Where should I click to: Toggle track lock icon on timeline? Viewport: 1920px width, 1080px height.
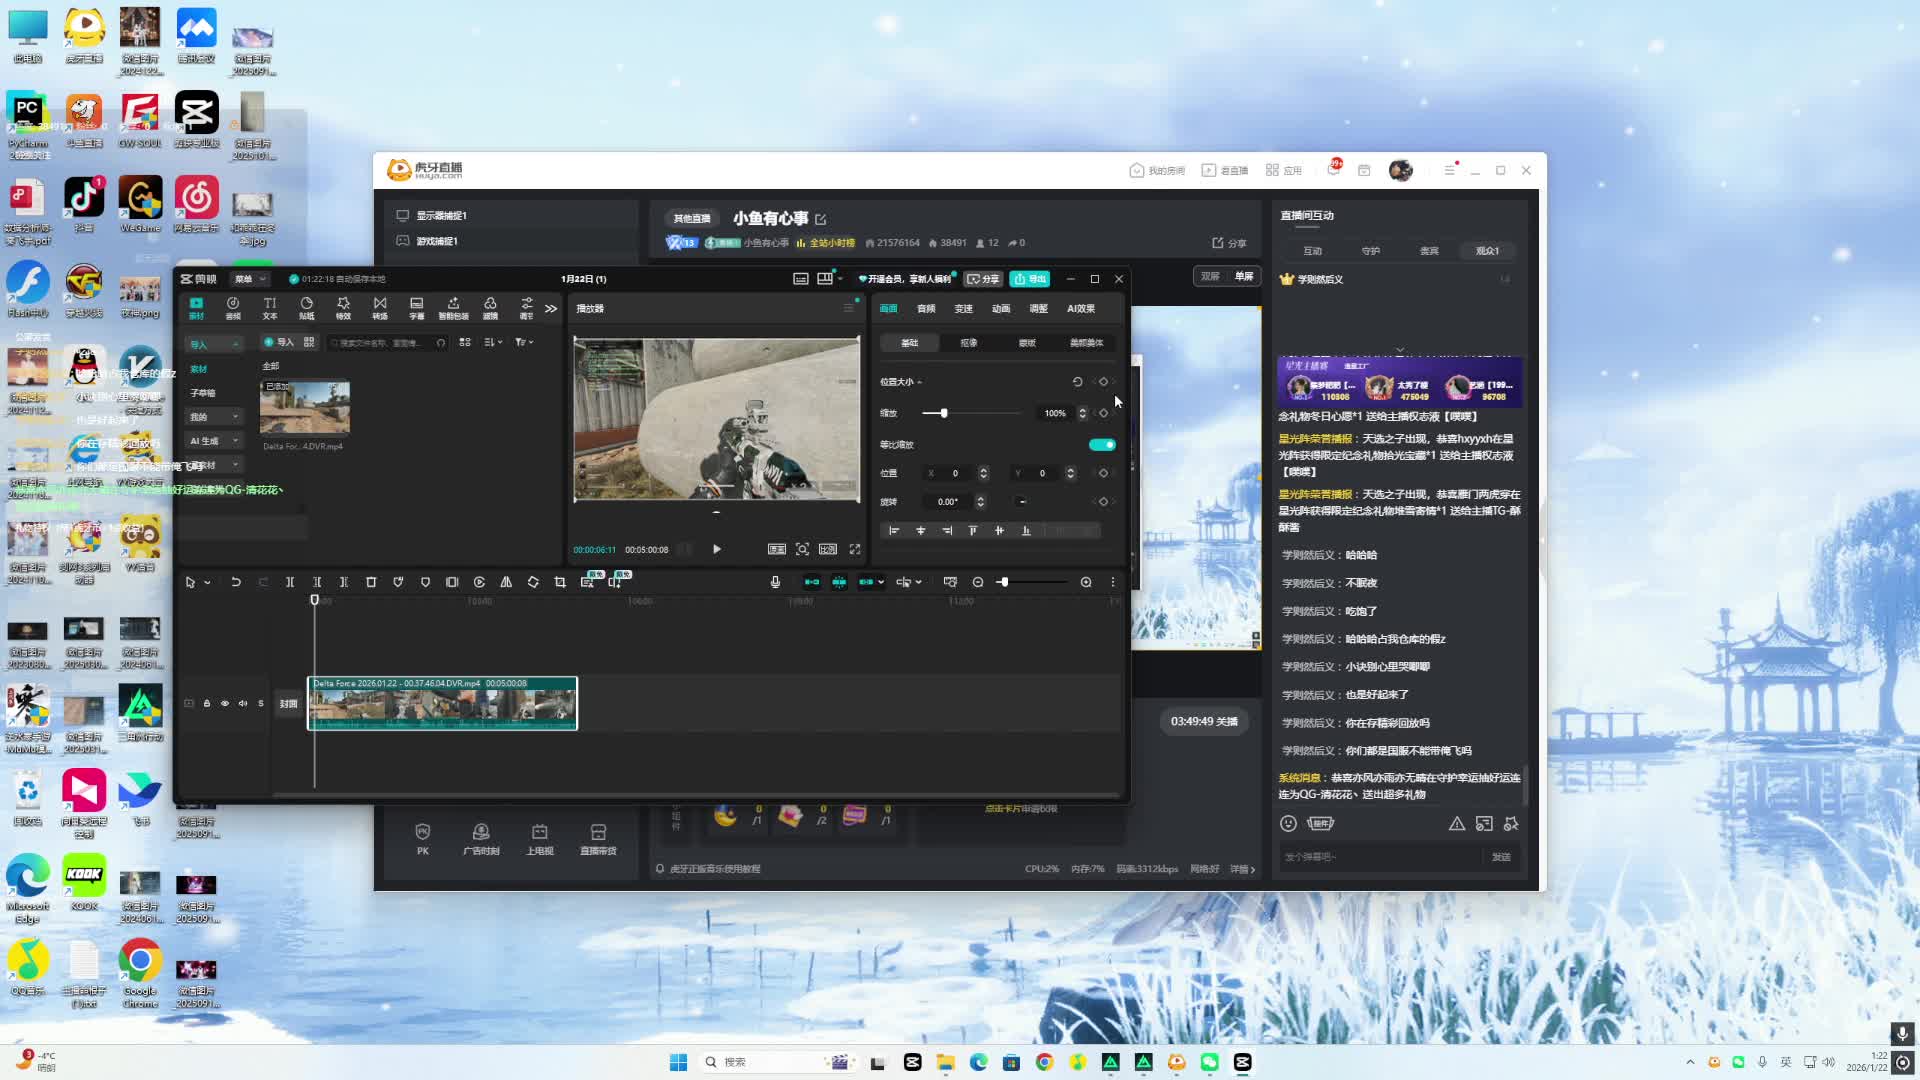coord(207,703)
